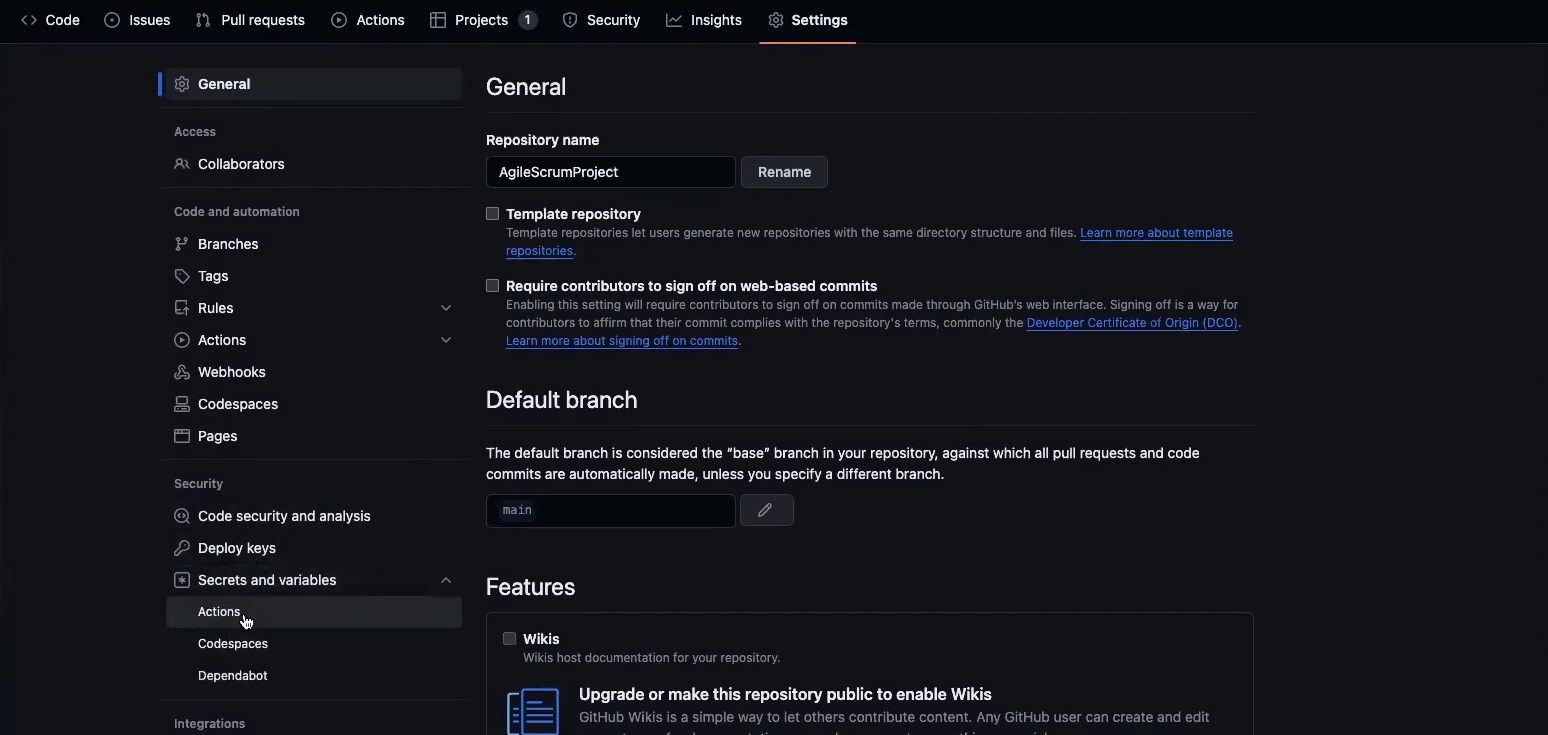Open Codespaces icon under Code and automation

tap(182, 404)
